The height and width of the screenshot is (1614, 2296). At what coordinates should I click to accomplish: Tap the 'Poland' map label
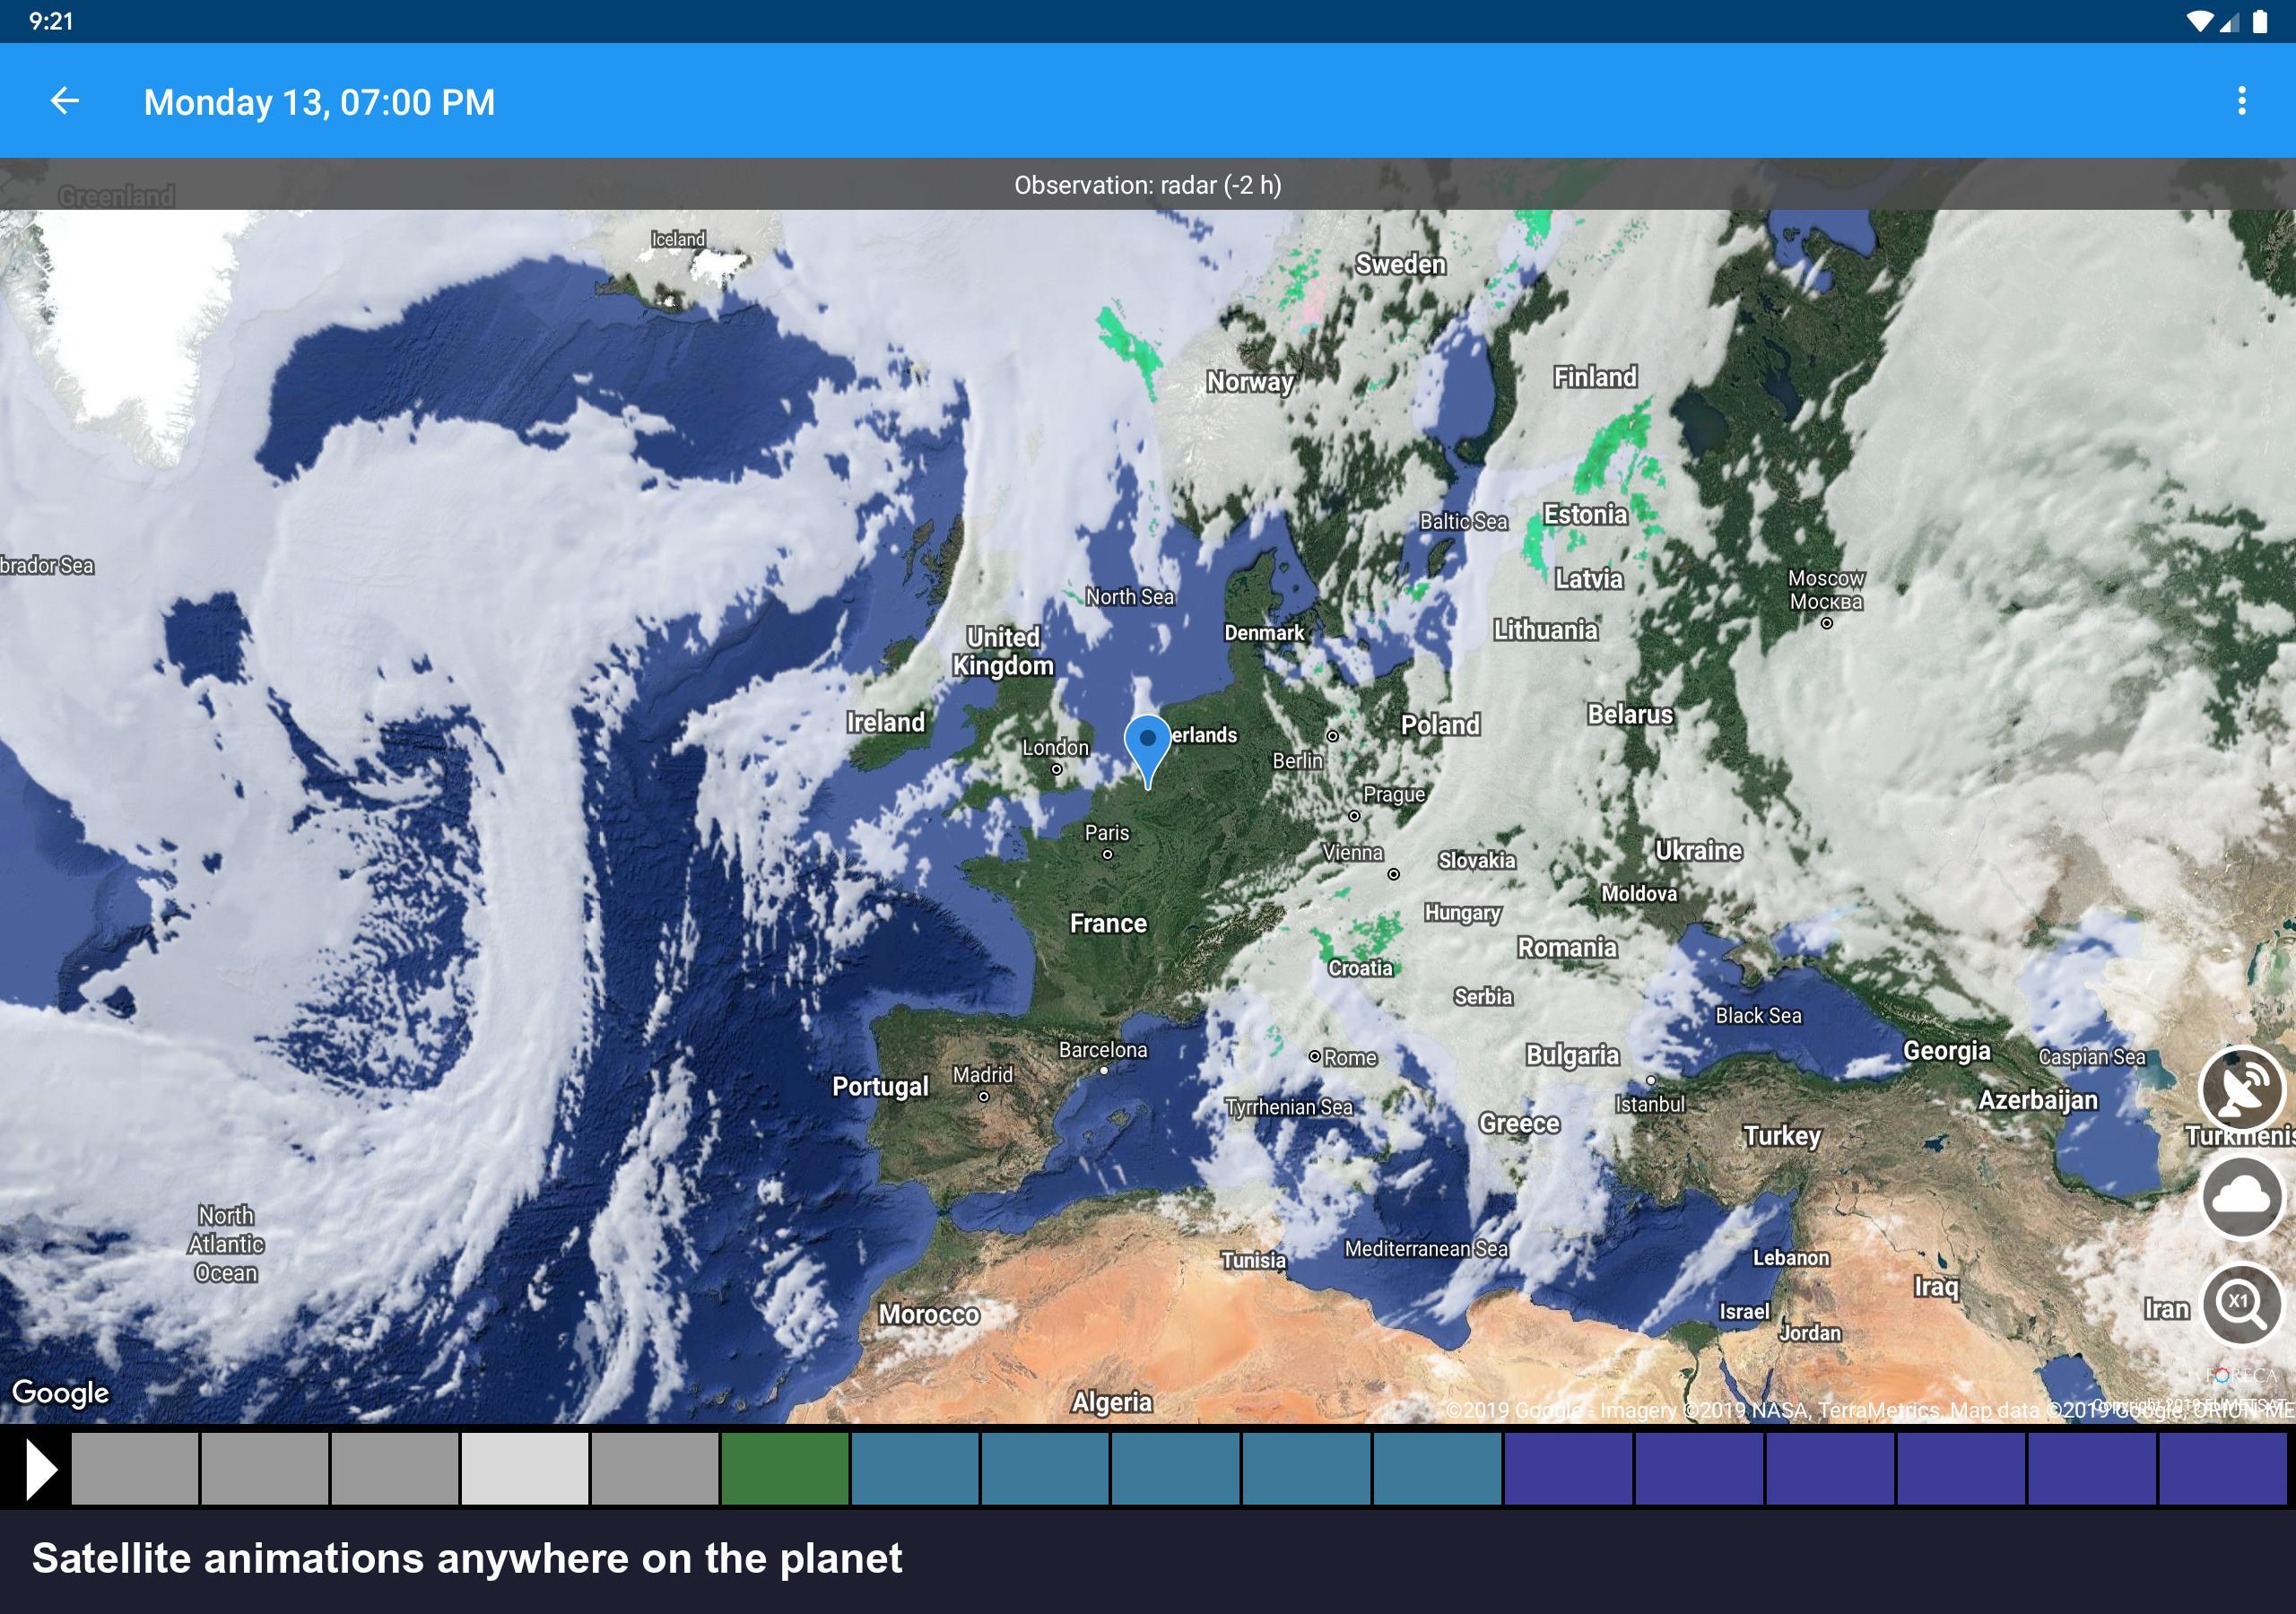(1440, 725)
